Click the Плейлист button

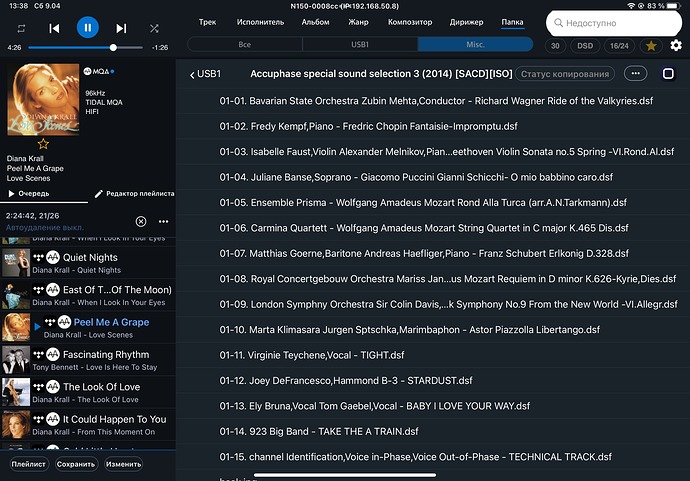29,464
